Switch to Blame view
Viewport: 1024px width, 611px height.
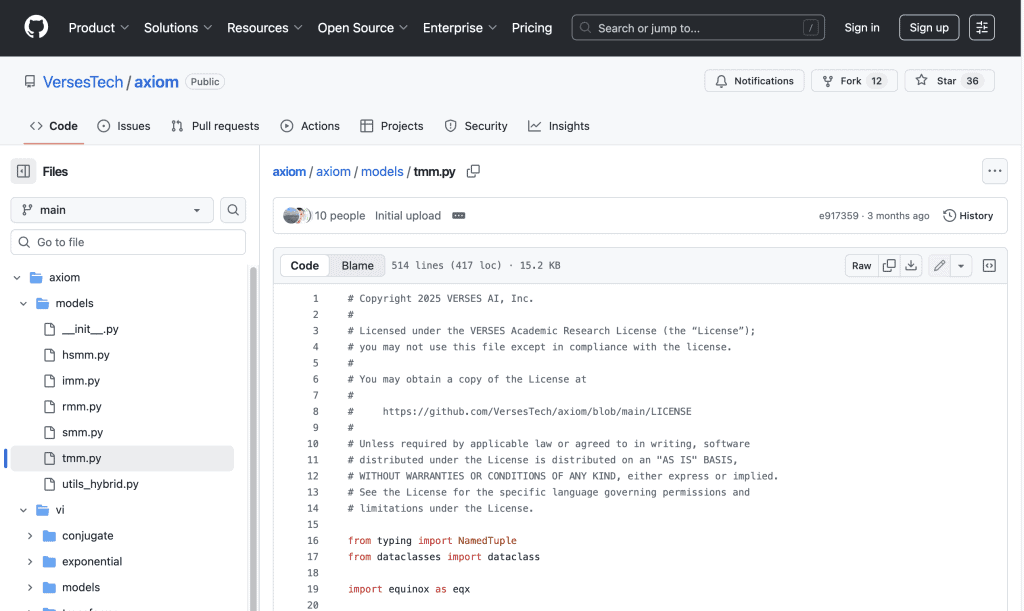pyautogui.click(x=357, y=266)
